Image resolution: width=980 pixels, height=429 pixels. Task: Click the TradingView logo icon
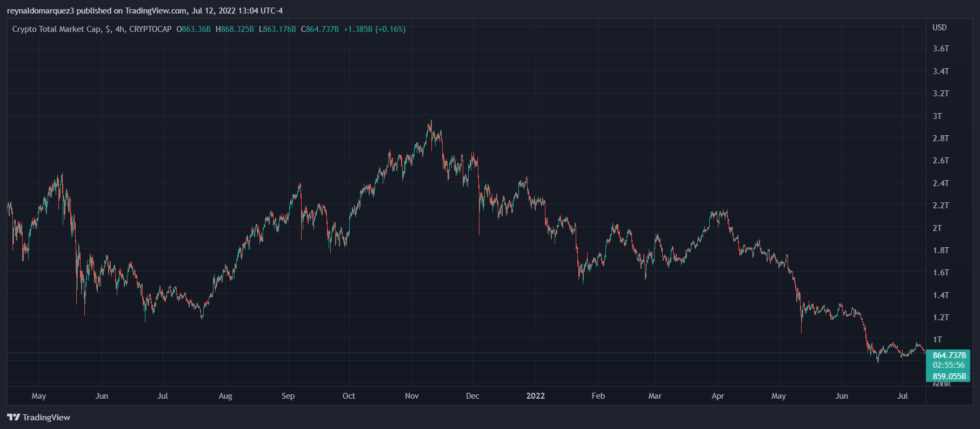(x=13, y=417)
